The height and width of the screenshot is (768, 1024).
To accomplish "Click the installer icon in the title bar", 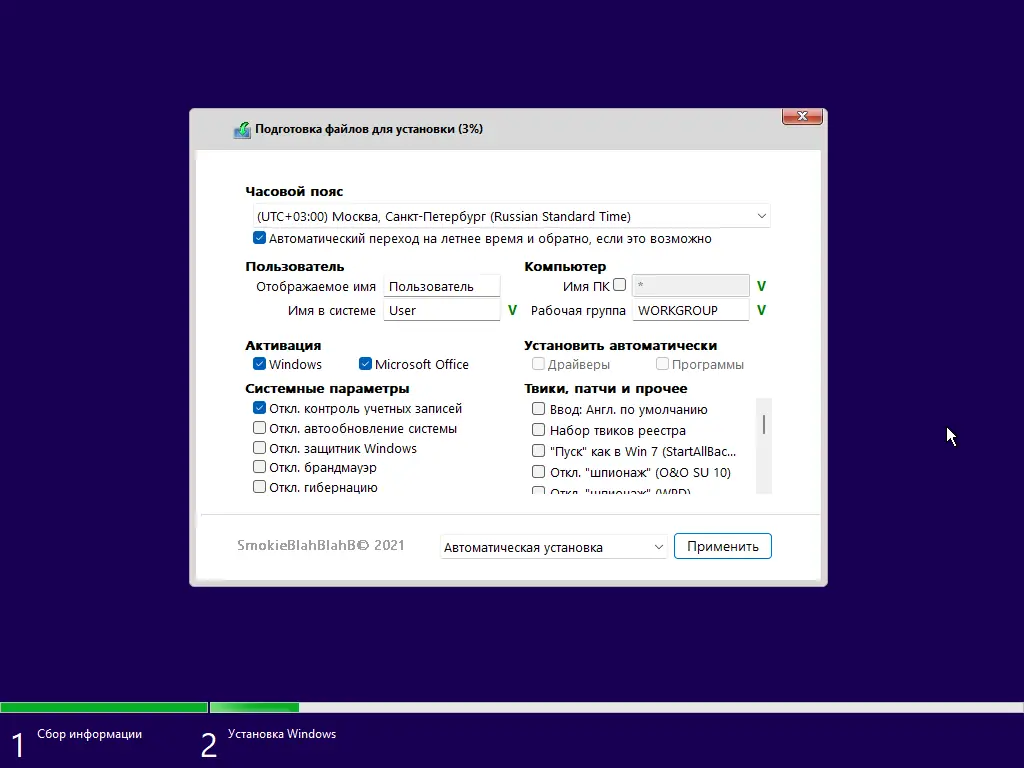I will tap(241, 129).
